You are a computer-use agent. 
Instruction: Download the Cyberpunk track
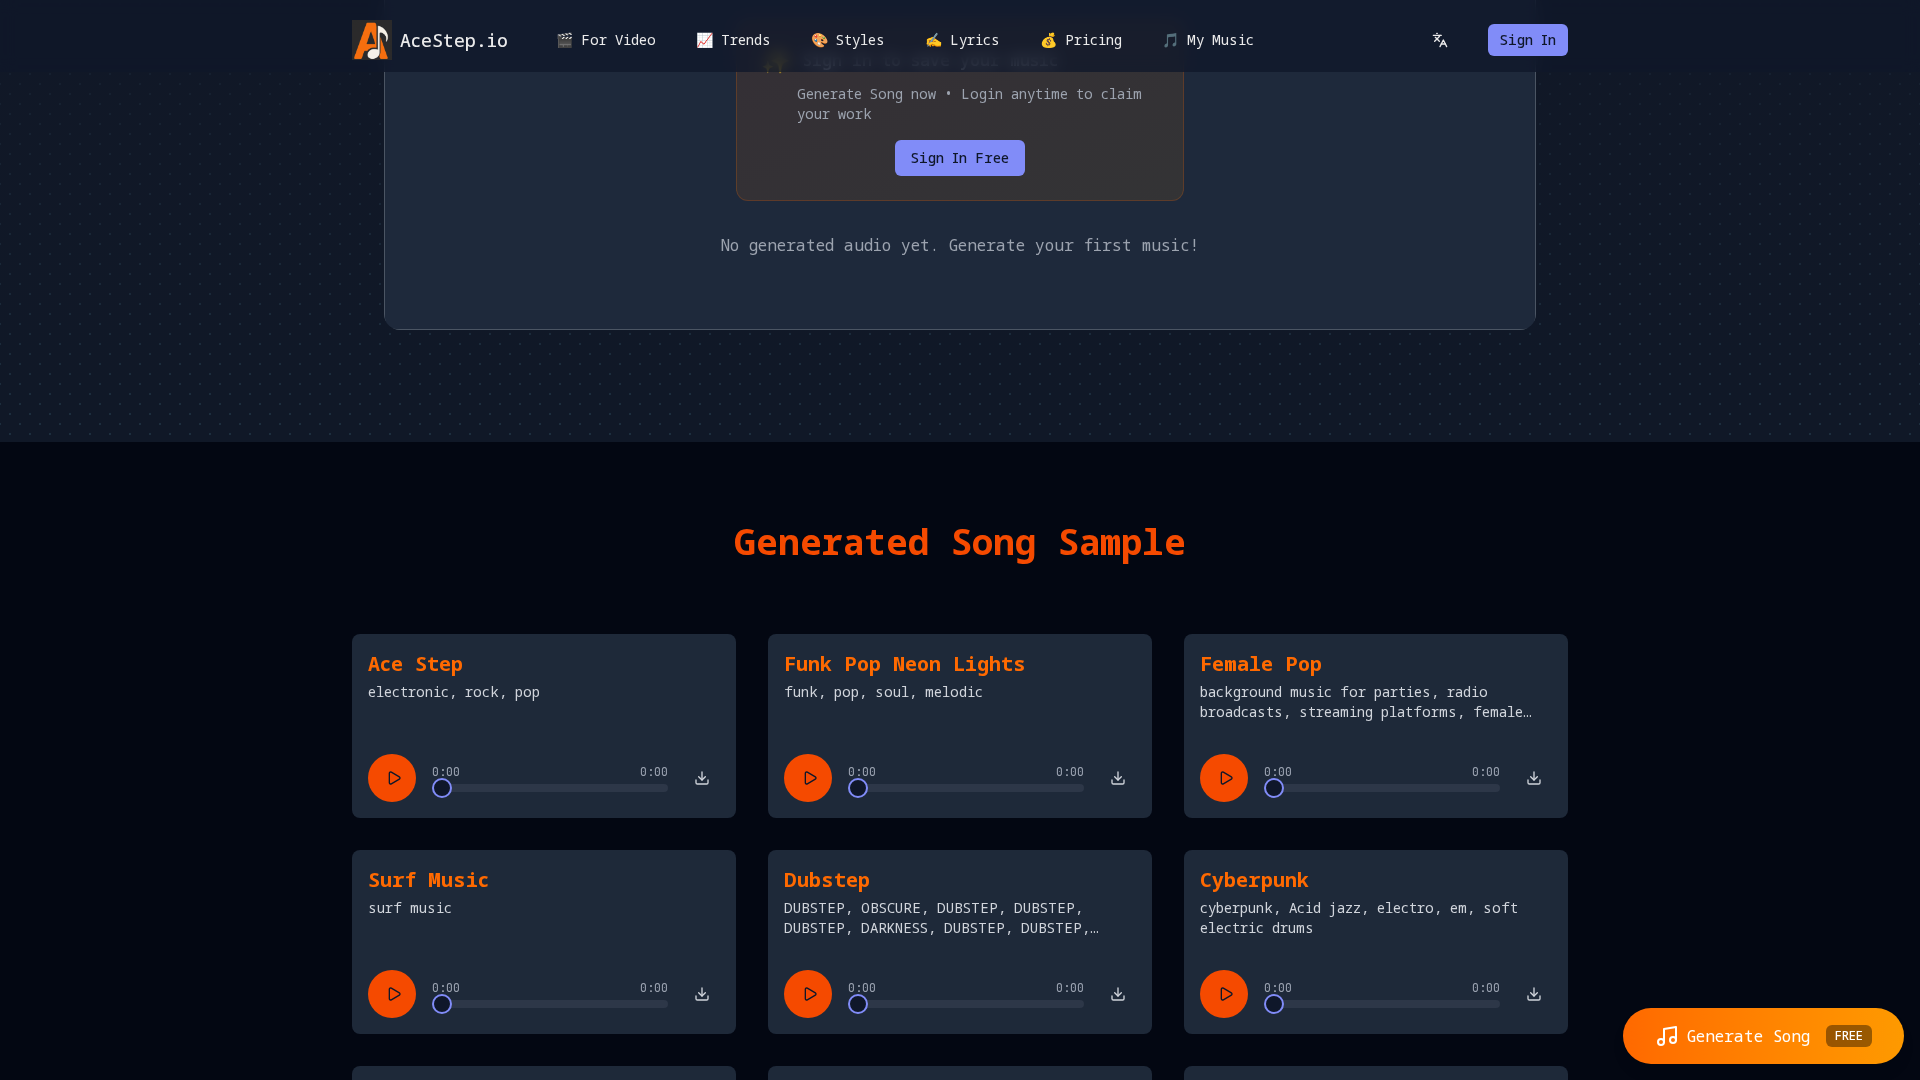[1533, 994]
